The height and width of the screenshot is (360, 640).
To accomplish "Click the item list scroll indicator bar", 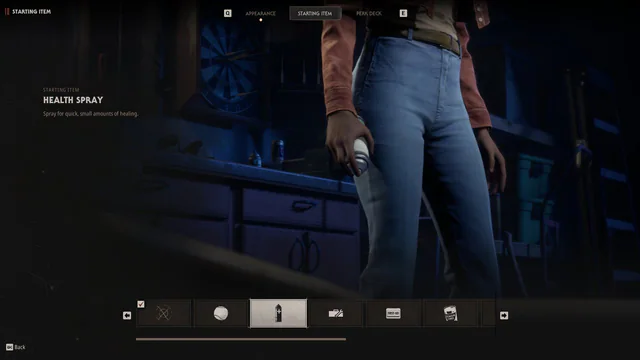I will pos(241,339).
